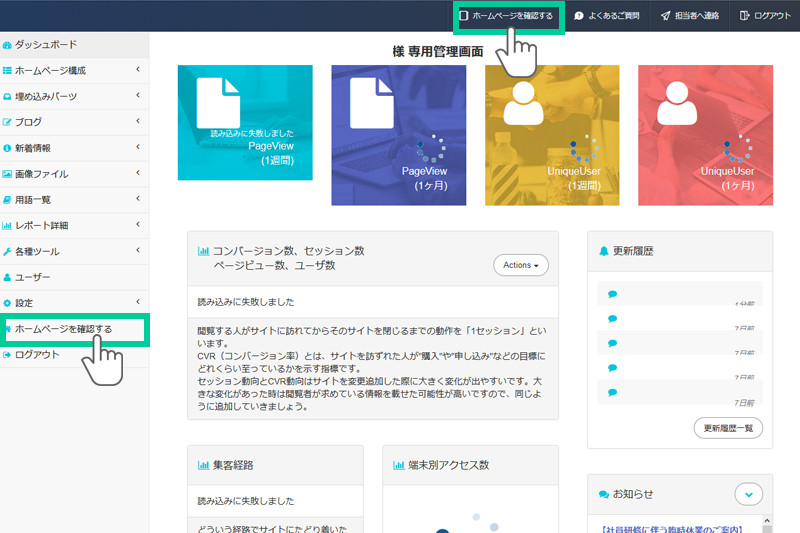
Task: Click the settings gear icon in sidebar
Action: 8,303
